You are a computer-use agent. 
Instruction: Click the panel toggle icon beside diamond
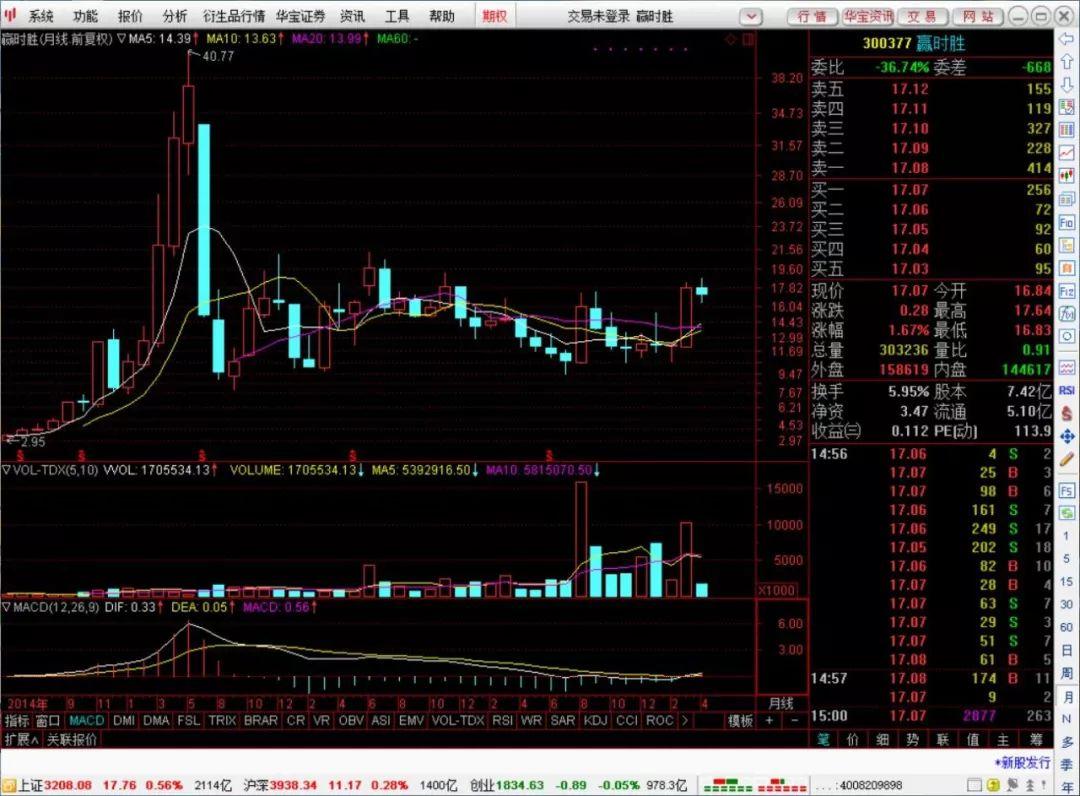pyautogui.click(x=748, y=40)
